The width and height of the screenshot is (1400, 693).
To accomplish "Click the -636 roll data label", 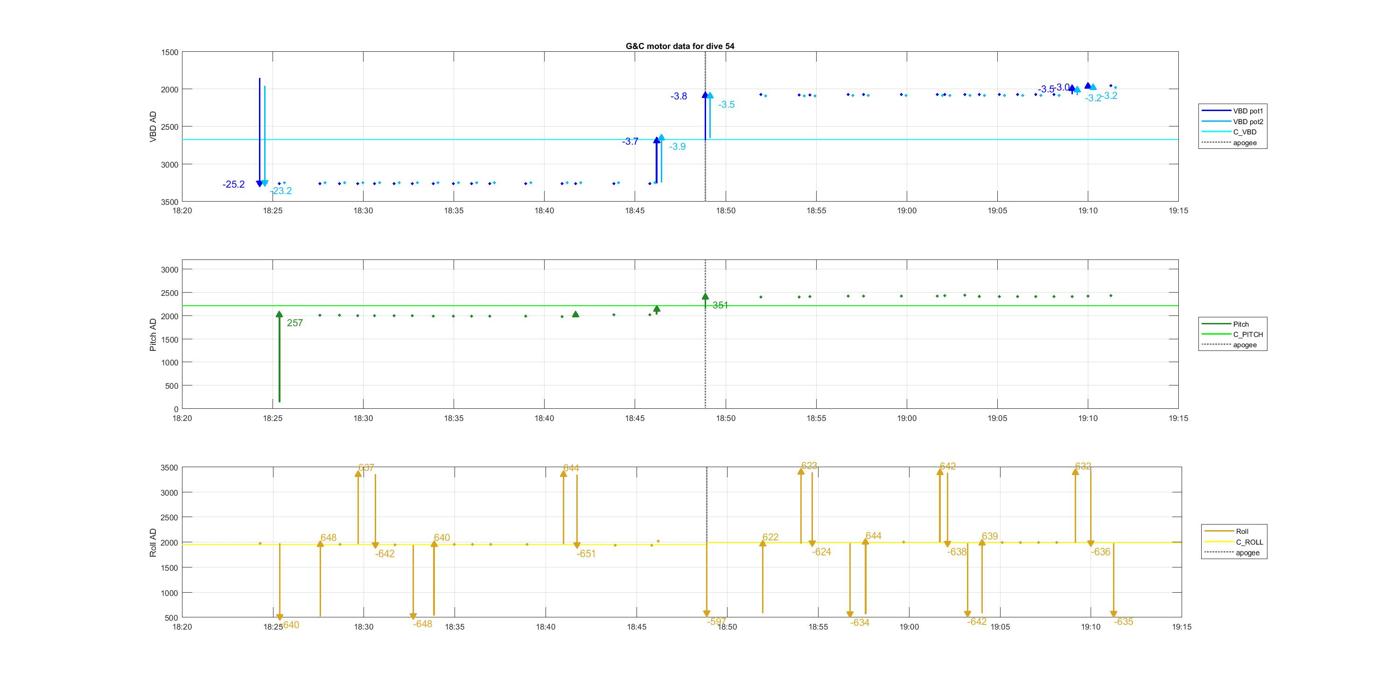I will 1101,552.
